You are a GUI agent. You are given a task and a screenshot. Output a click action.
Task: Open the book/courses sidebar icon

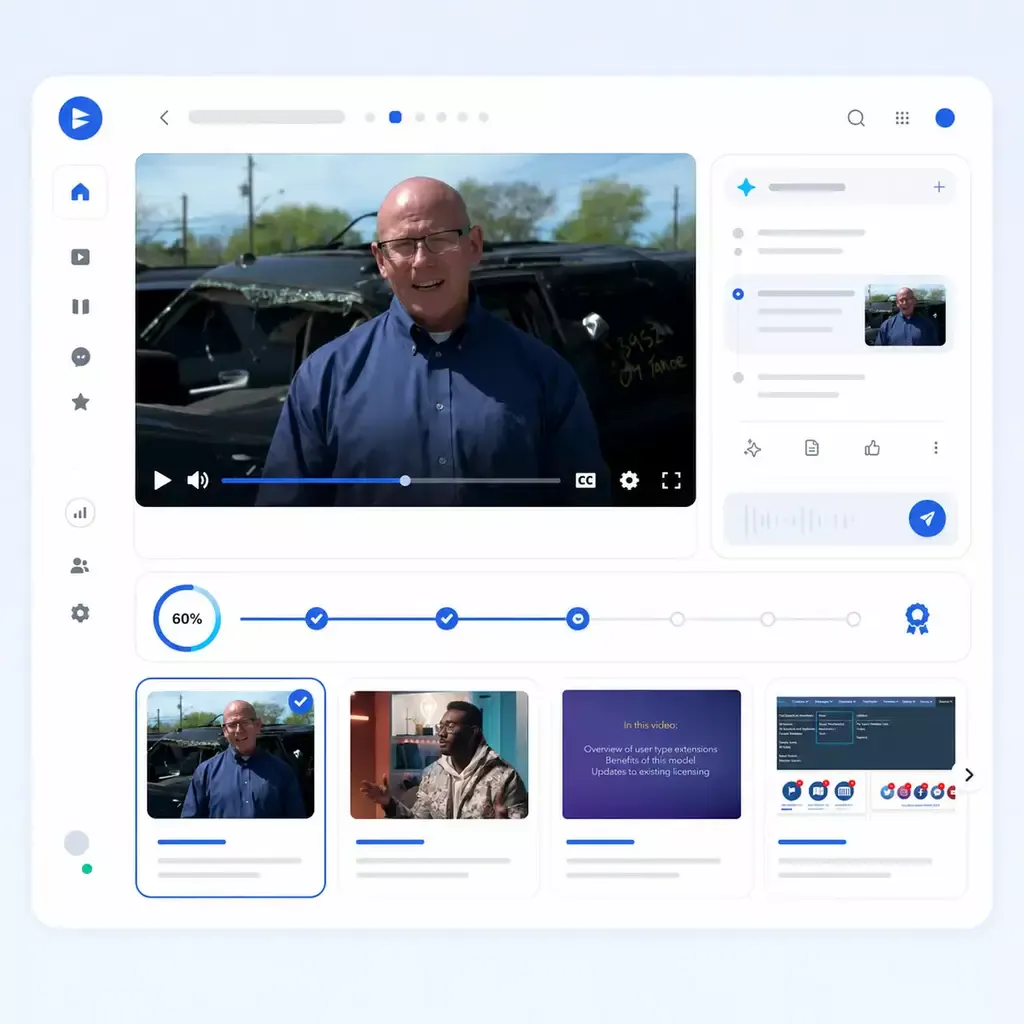tap(80, 306)
